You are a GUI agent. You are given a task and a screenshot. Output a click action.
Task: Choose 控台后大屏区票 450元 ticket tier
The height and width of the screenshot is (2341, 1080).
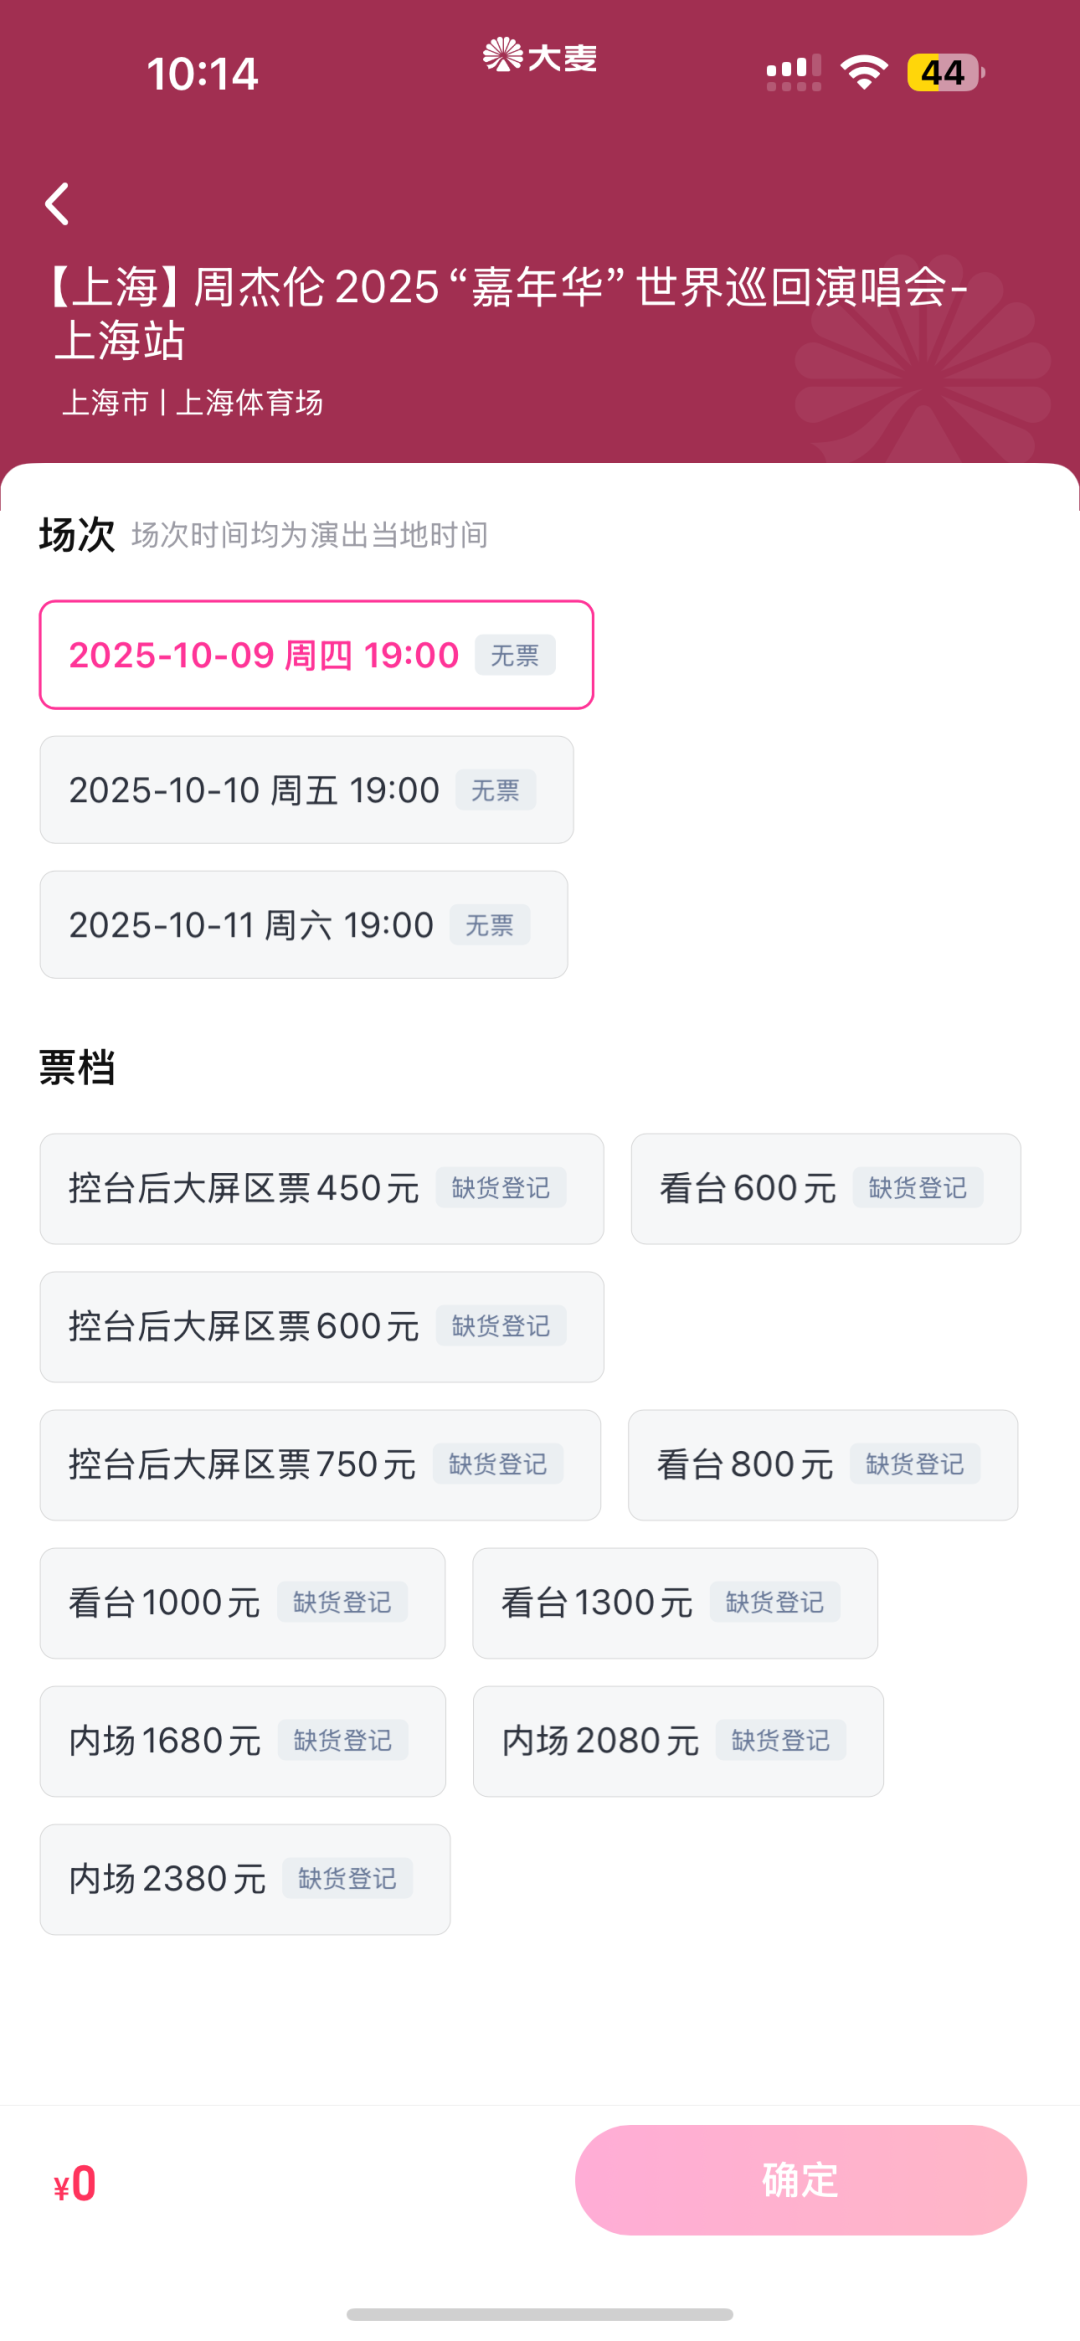(x=322, y=1189)
